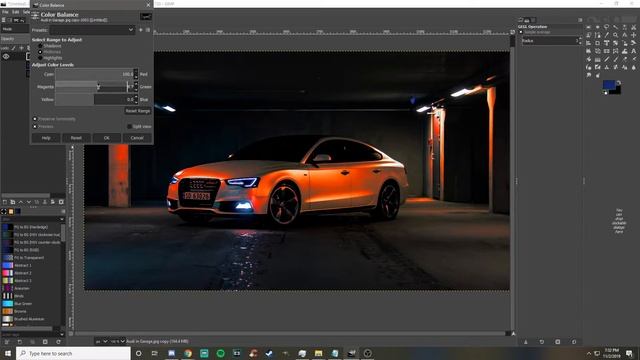Select the Scissors Select tool

tap(633, 27)
